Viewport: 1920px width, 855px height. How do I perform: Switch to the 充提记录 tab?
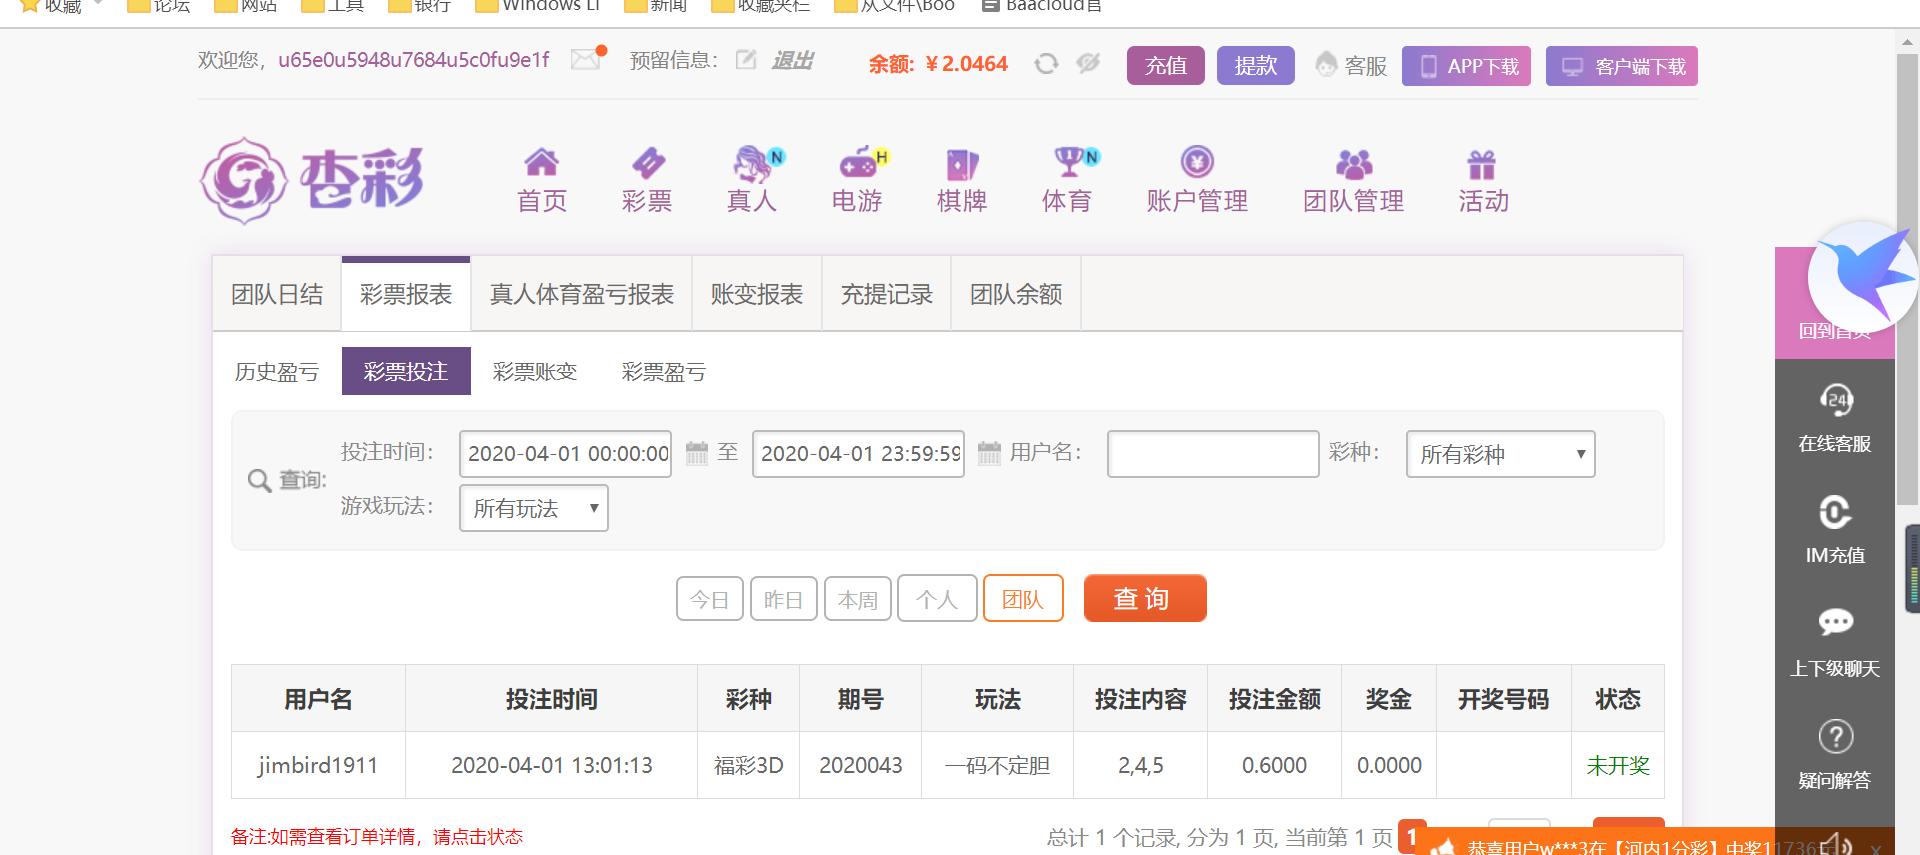click(x=886, y=294)
